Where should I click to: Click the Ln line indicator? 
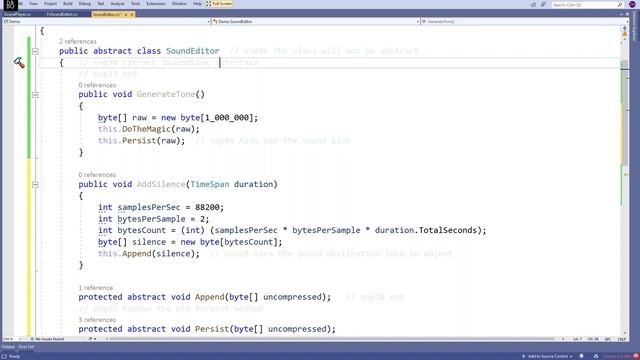[577, 339]
